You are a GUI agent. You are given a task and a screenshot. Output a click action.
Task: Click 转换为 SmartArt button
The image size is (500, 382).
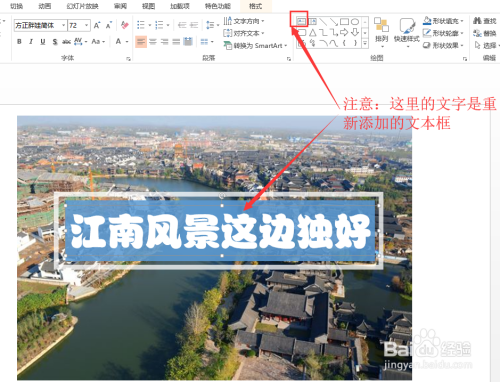[255, 46]
